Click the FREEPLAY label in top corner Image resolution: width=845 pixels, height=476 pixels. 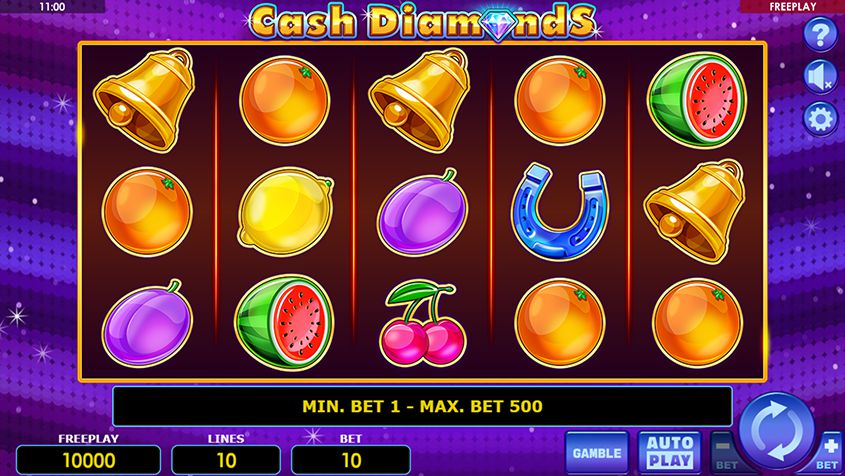pyautogui.click(x=792, y=7)
